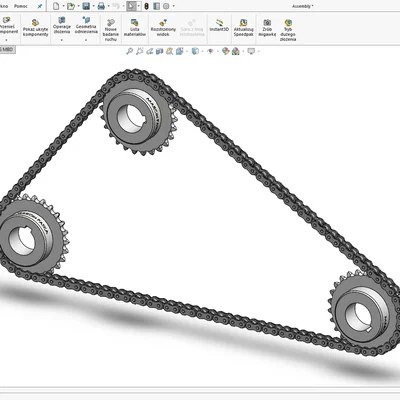400x400 pixels.
Task: Open Lista materiałów tool
Action: 135,27
